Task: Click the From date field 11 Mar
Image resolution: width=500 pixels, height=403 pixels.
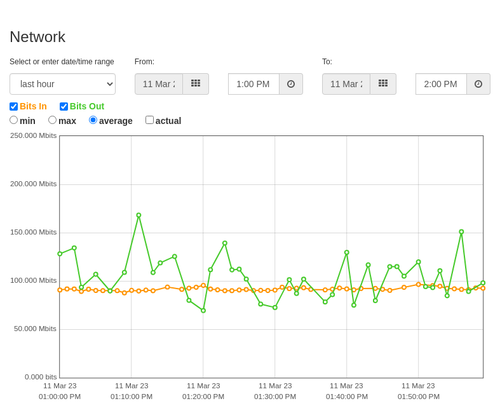Action: pos(159,84)
